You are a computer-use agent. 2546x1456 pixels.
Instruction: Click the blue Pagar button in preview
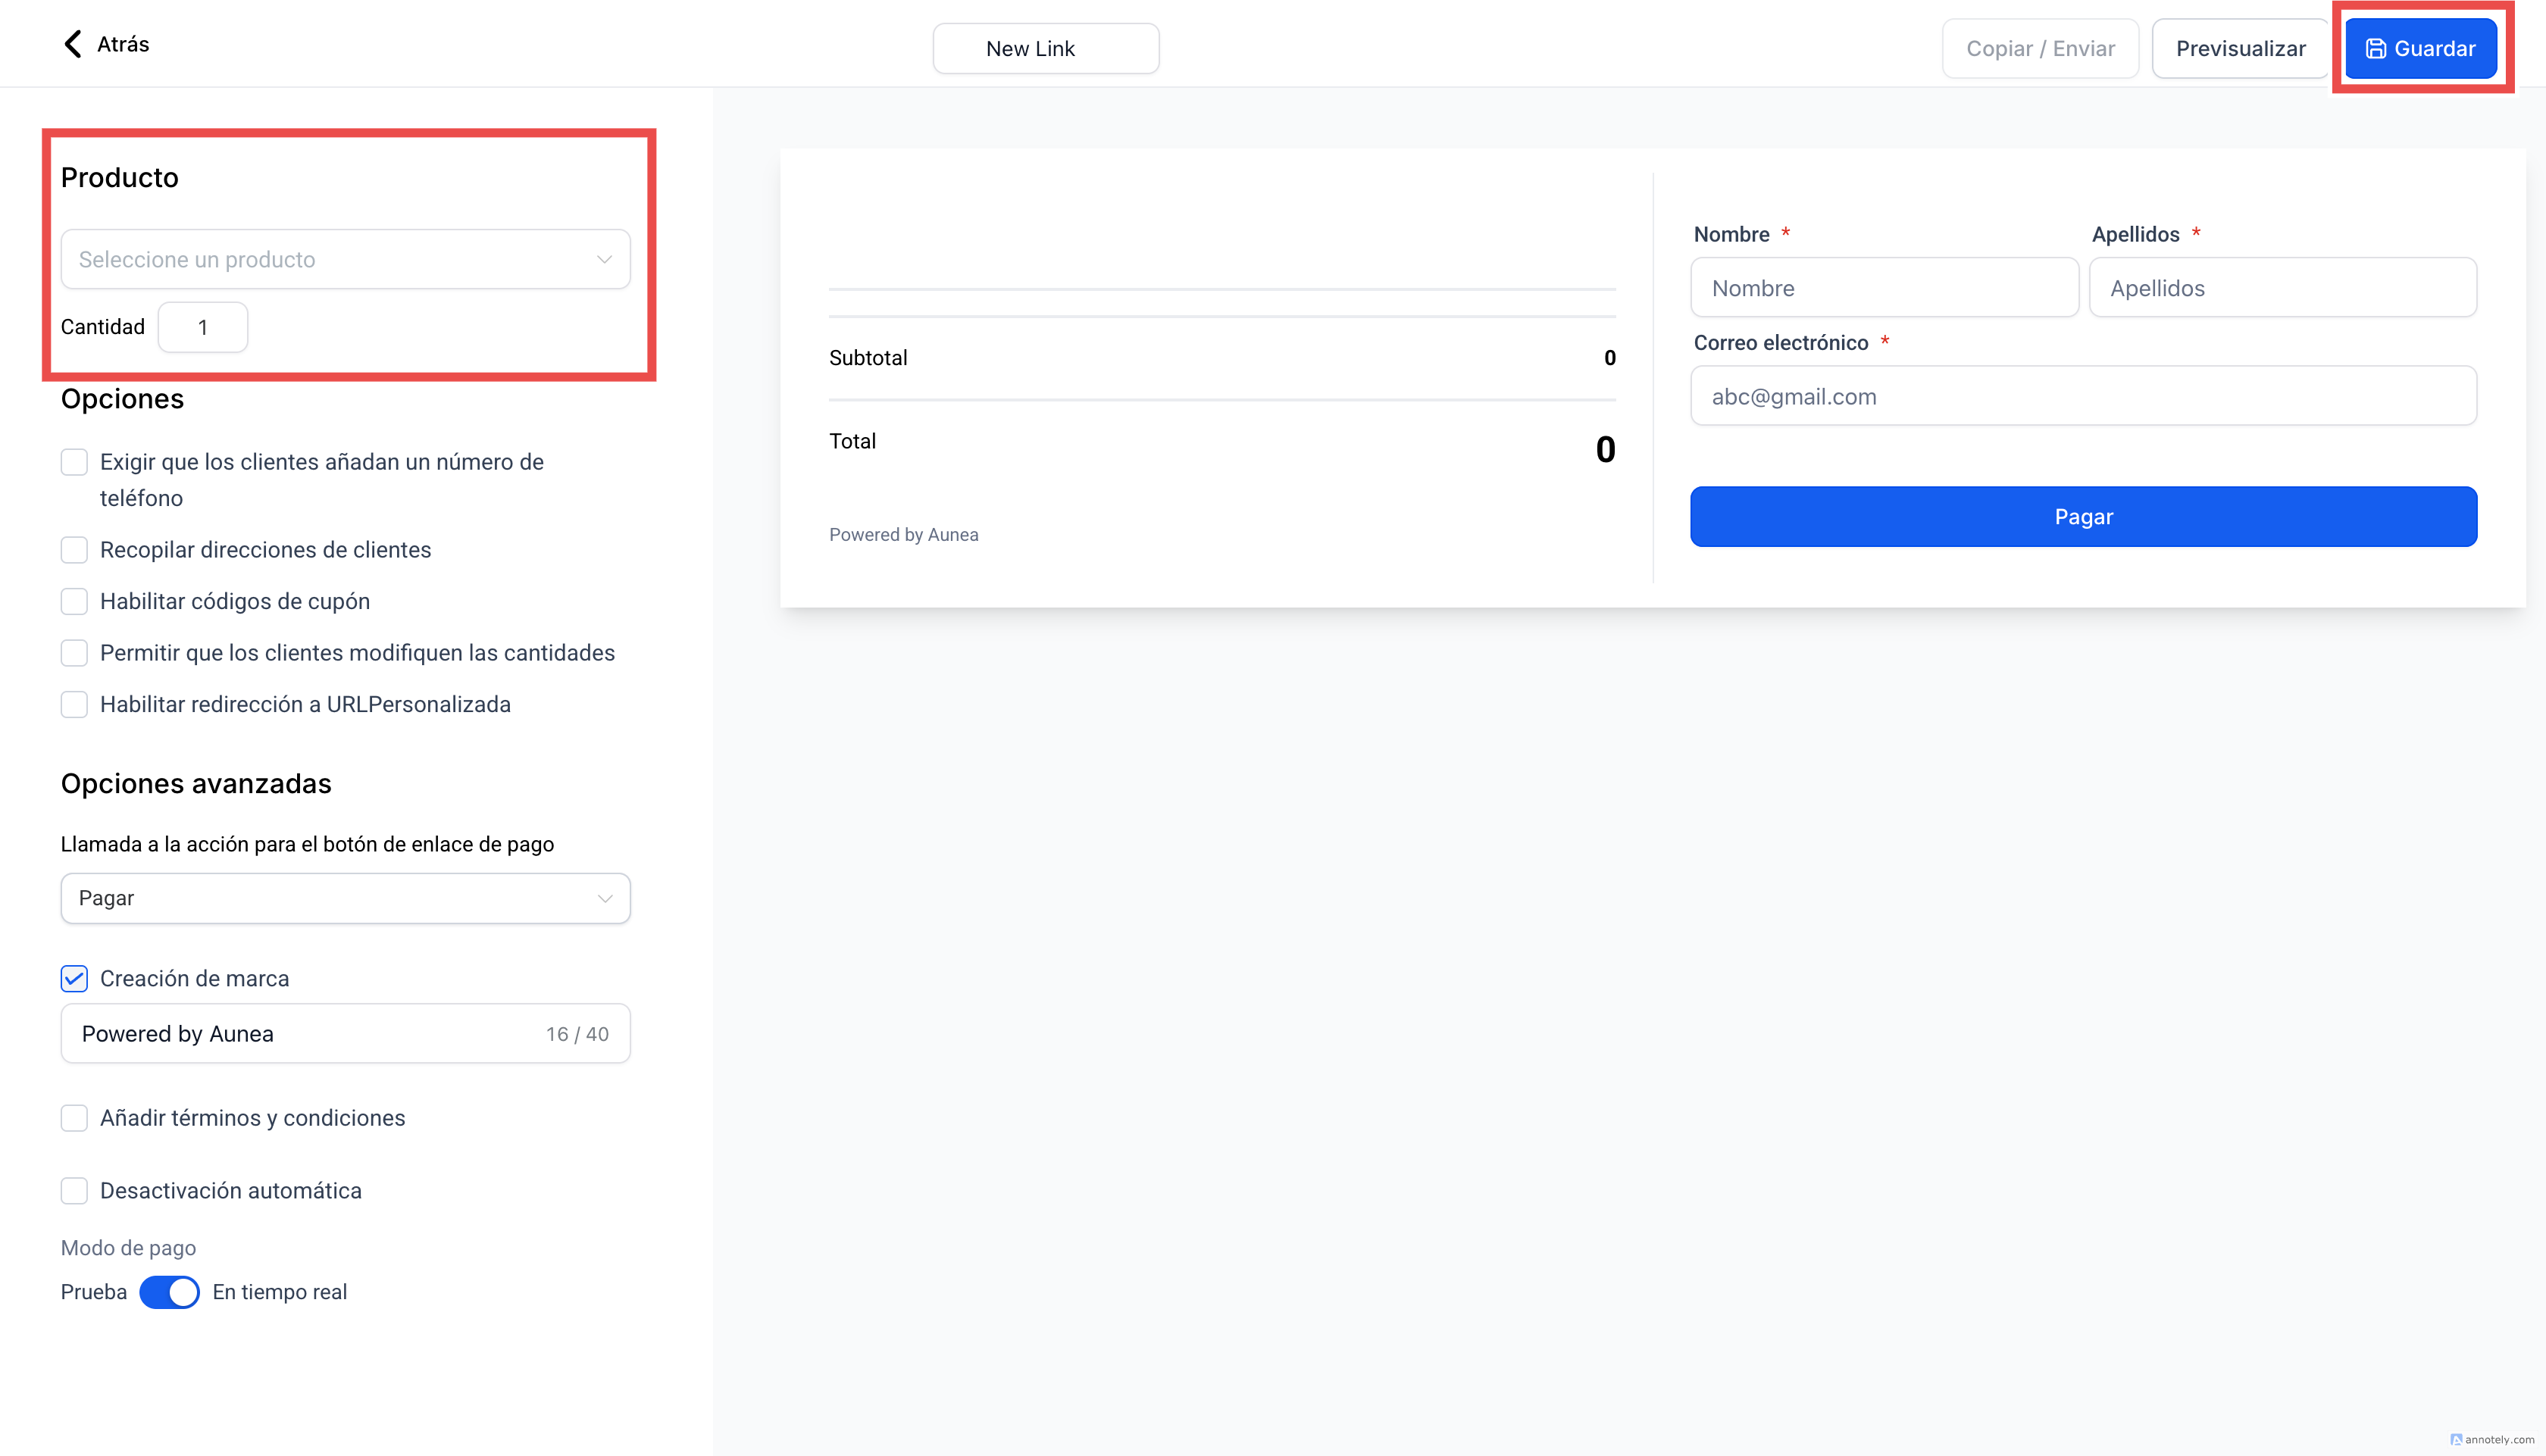[x=2083, y=517]
